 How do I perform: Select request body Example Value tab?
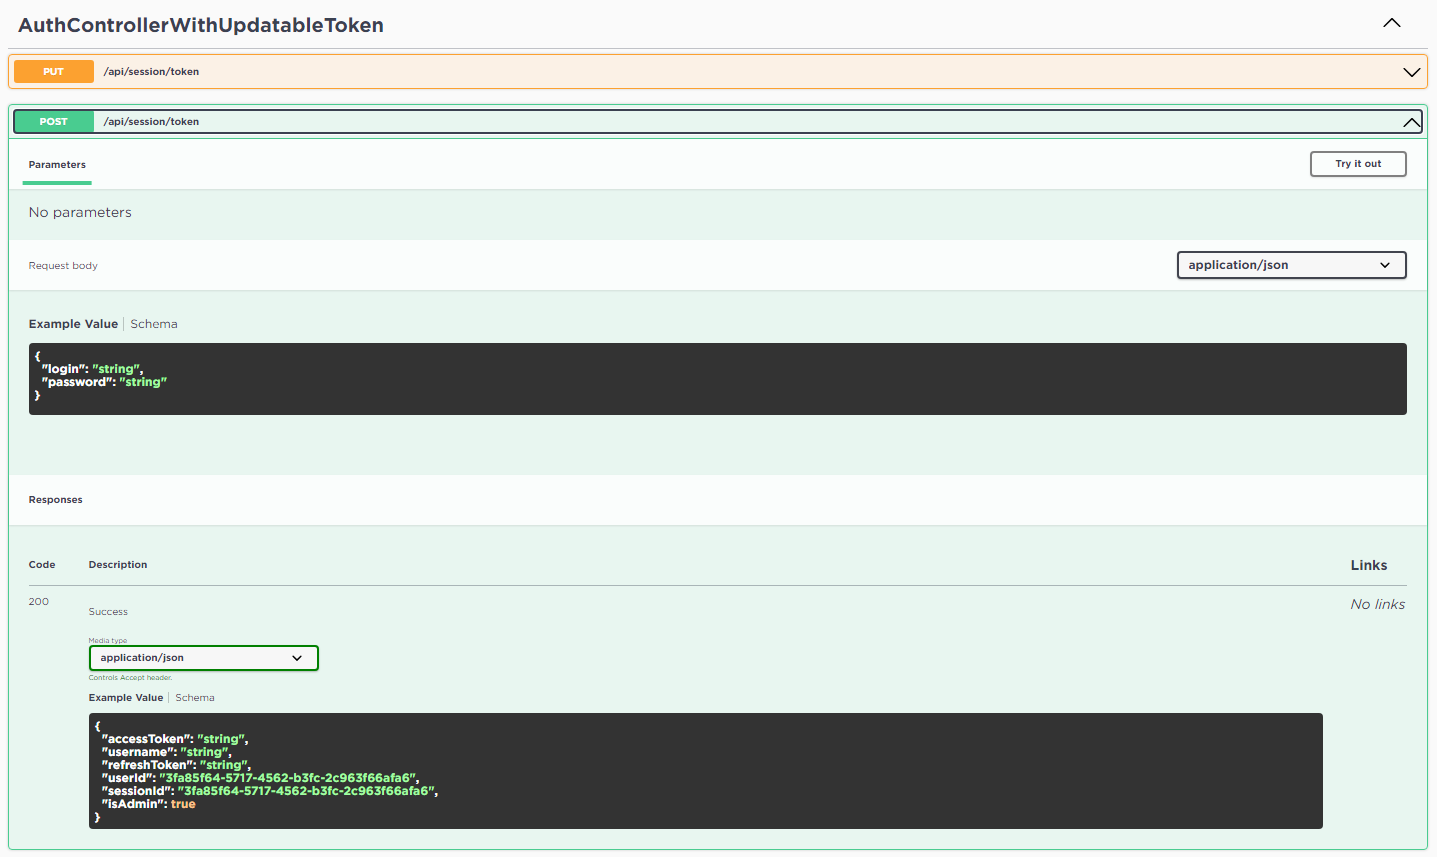pyautogui.click(x=73, y=324)
